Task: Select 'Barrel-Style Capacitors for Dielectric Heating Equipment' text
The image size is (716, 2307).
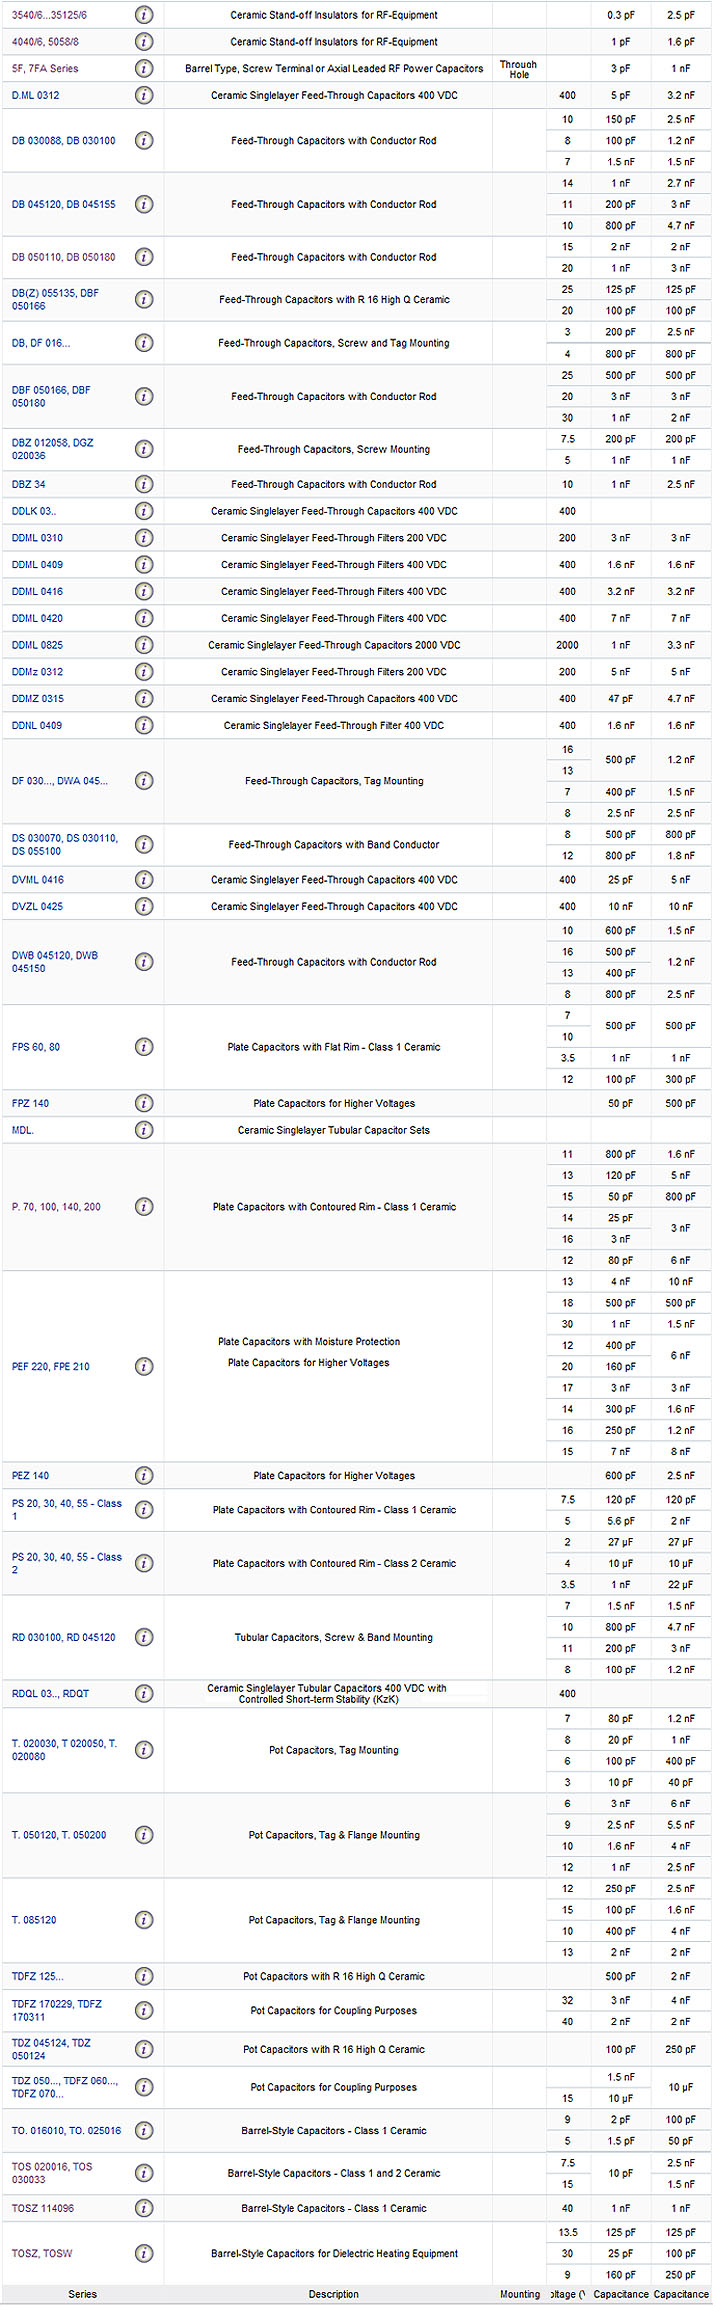Action: coord(334,2254)
